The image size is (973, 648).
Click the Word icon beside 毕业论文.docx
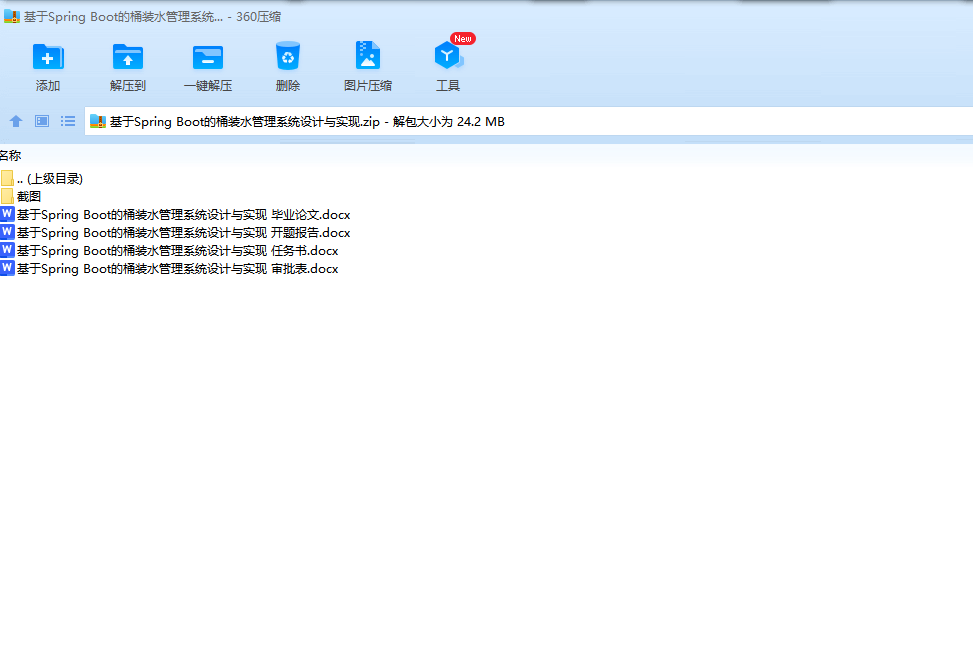point(7,214)
